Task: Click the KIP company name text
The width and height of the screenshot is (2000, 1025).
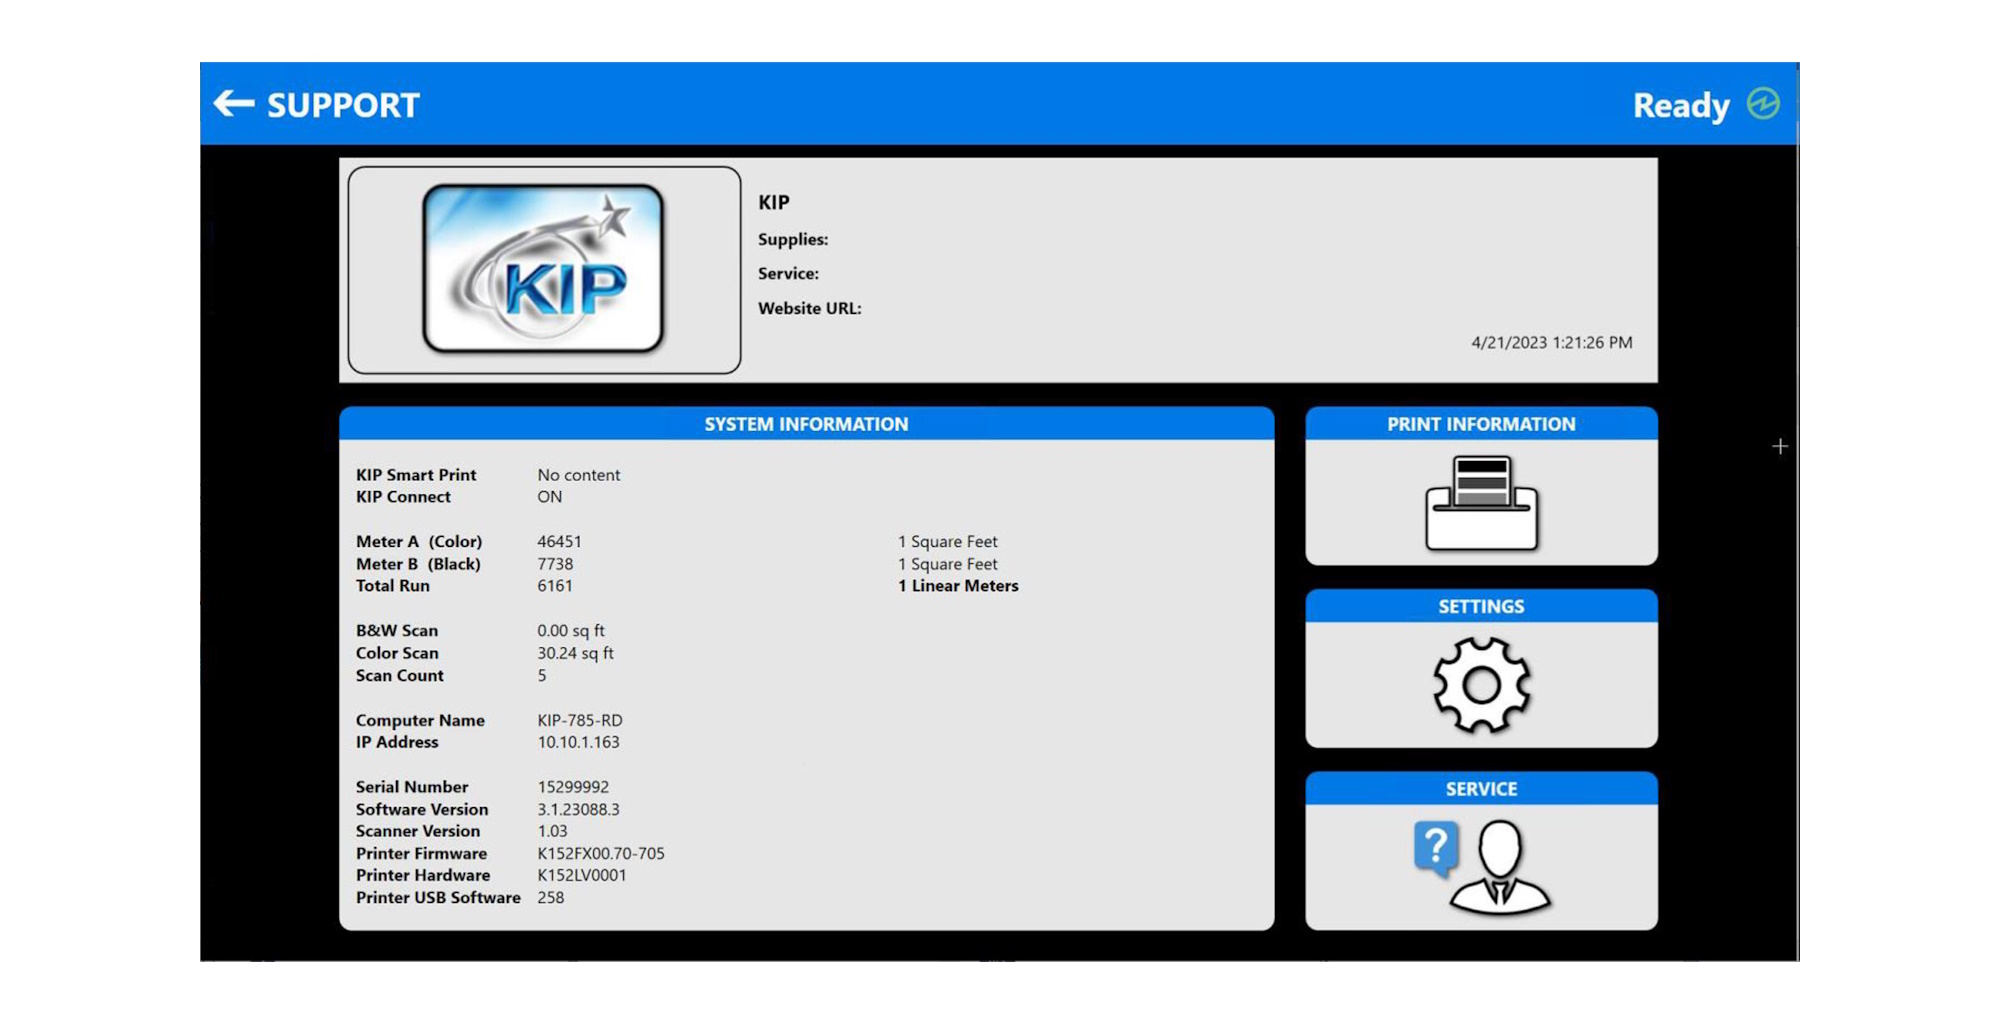Action: click(x=773, y=202)
